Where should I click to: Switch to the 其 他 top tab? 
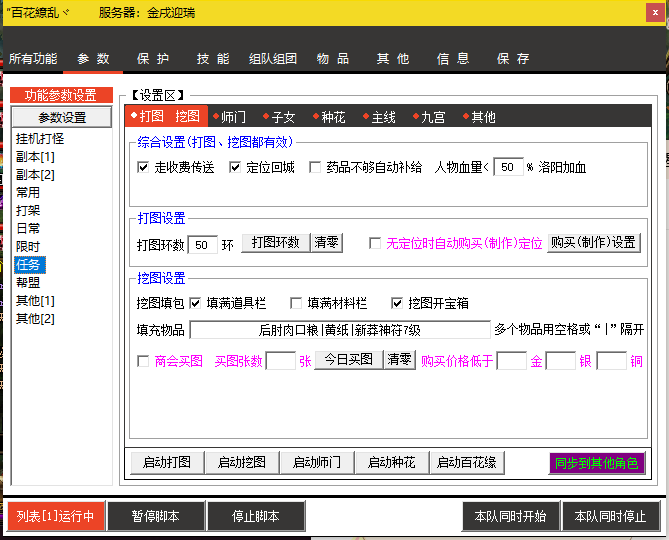[393, 58]
